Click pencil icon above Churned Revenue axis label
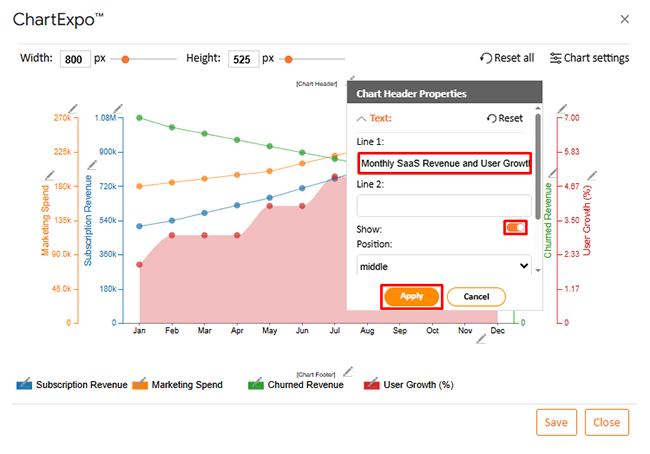The image size is (650, 454). (553, 172)
